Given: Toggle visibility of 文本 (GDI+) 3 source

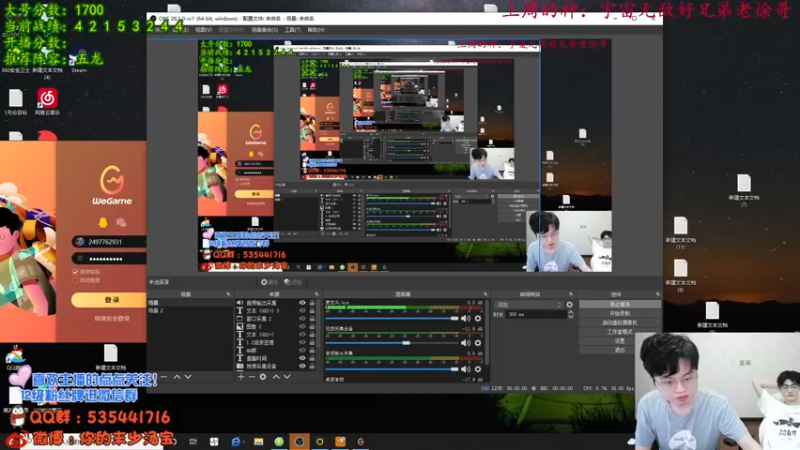Looking at the screenshot, I should 302,311.
